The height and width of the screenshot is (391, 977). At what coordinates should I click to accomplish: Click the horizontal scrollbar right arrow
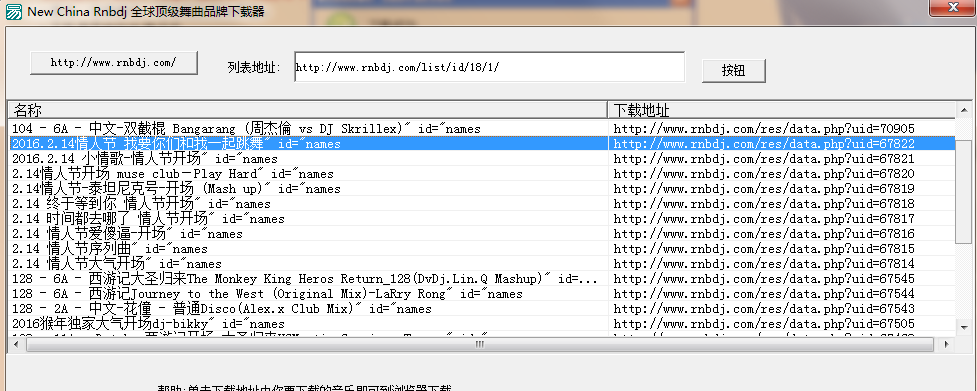pos(946,344)
